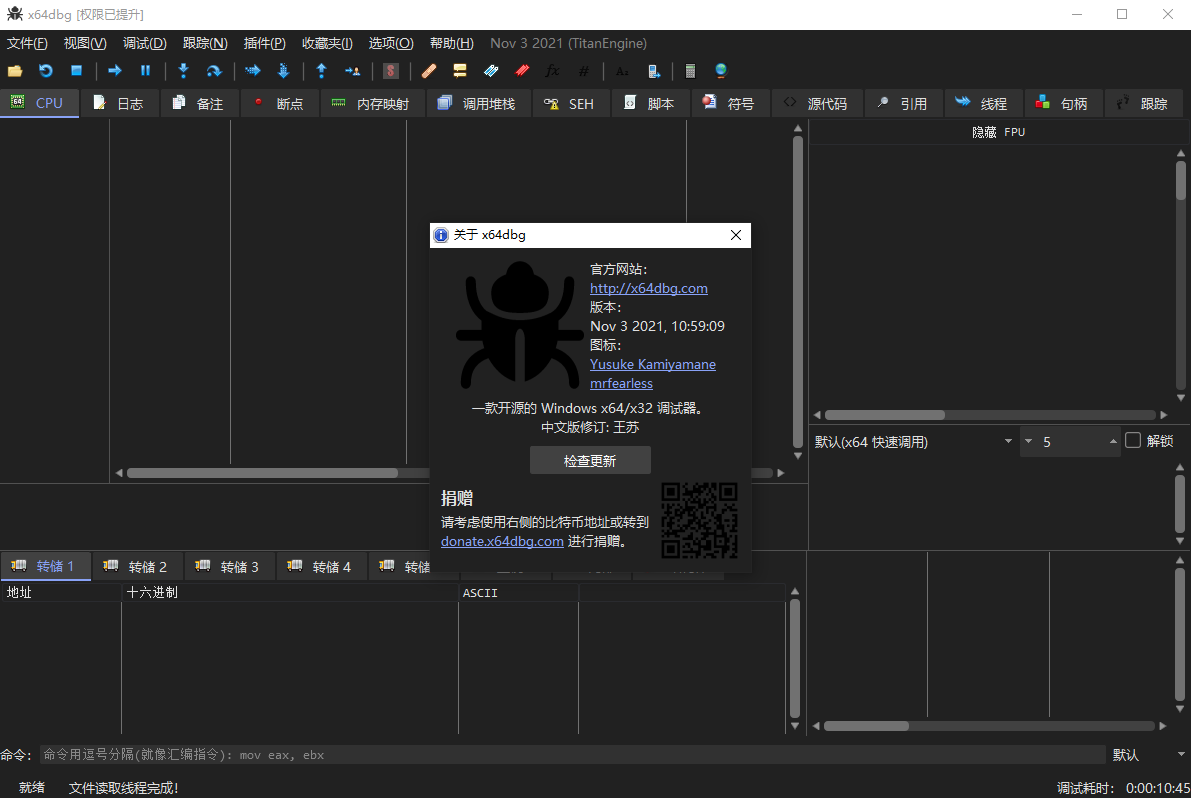Click the stack panel horizontal scrollbar thumb
This screenshot has height=798, width=1191.
coord(867,727)
